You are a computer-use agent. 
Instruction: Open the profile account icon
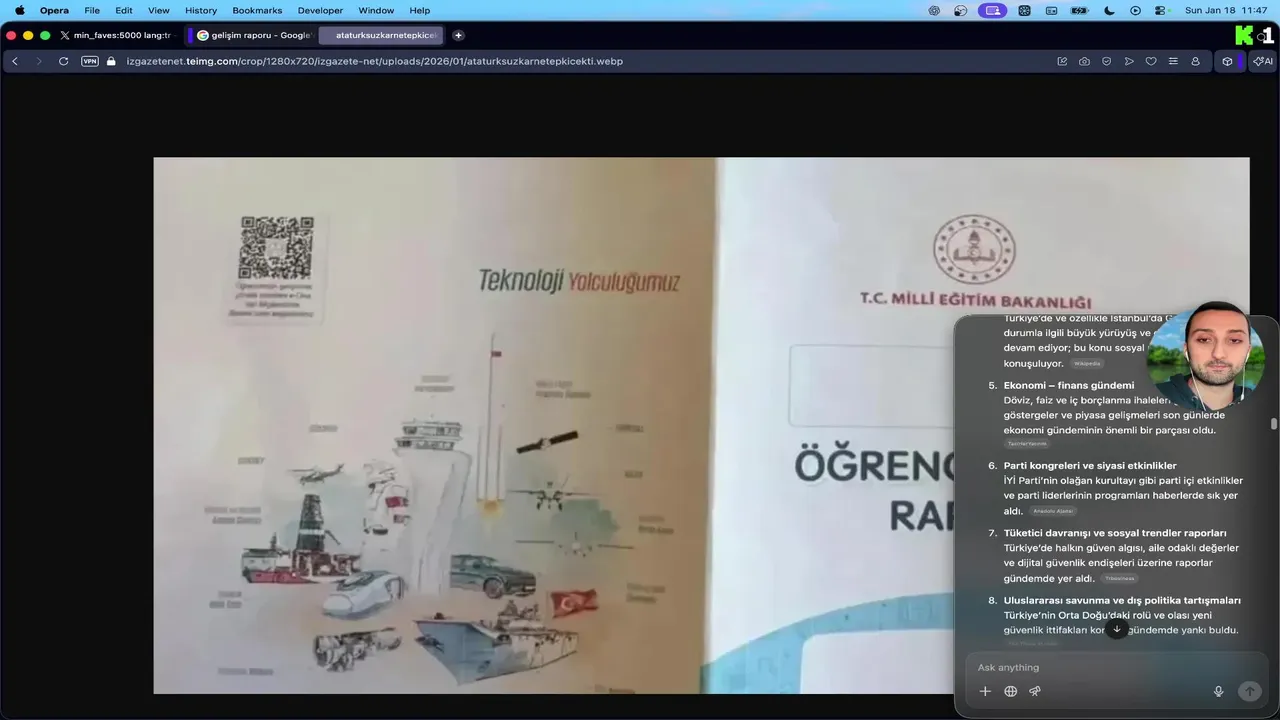[x=1195, y=61]
